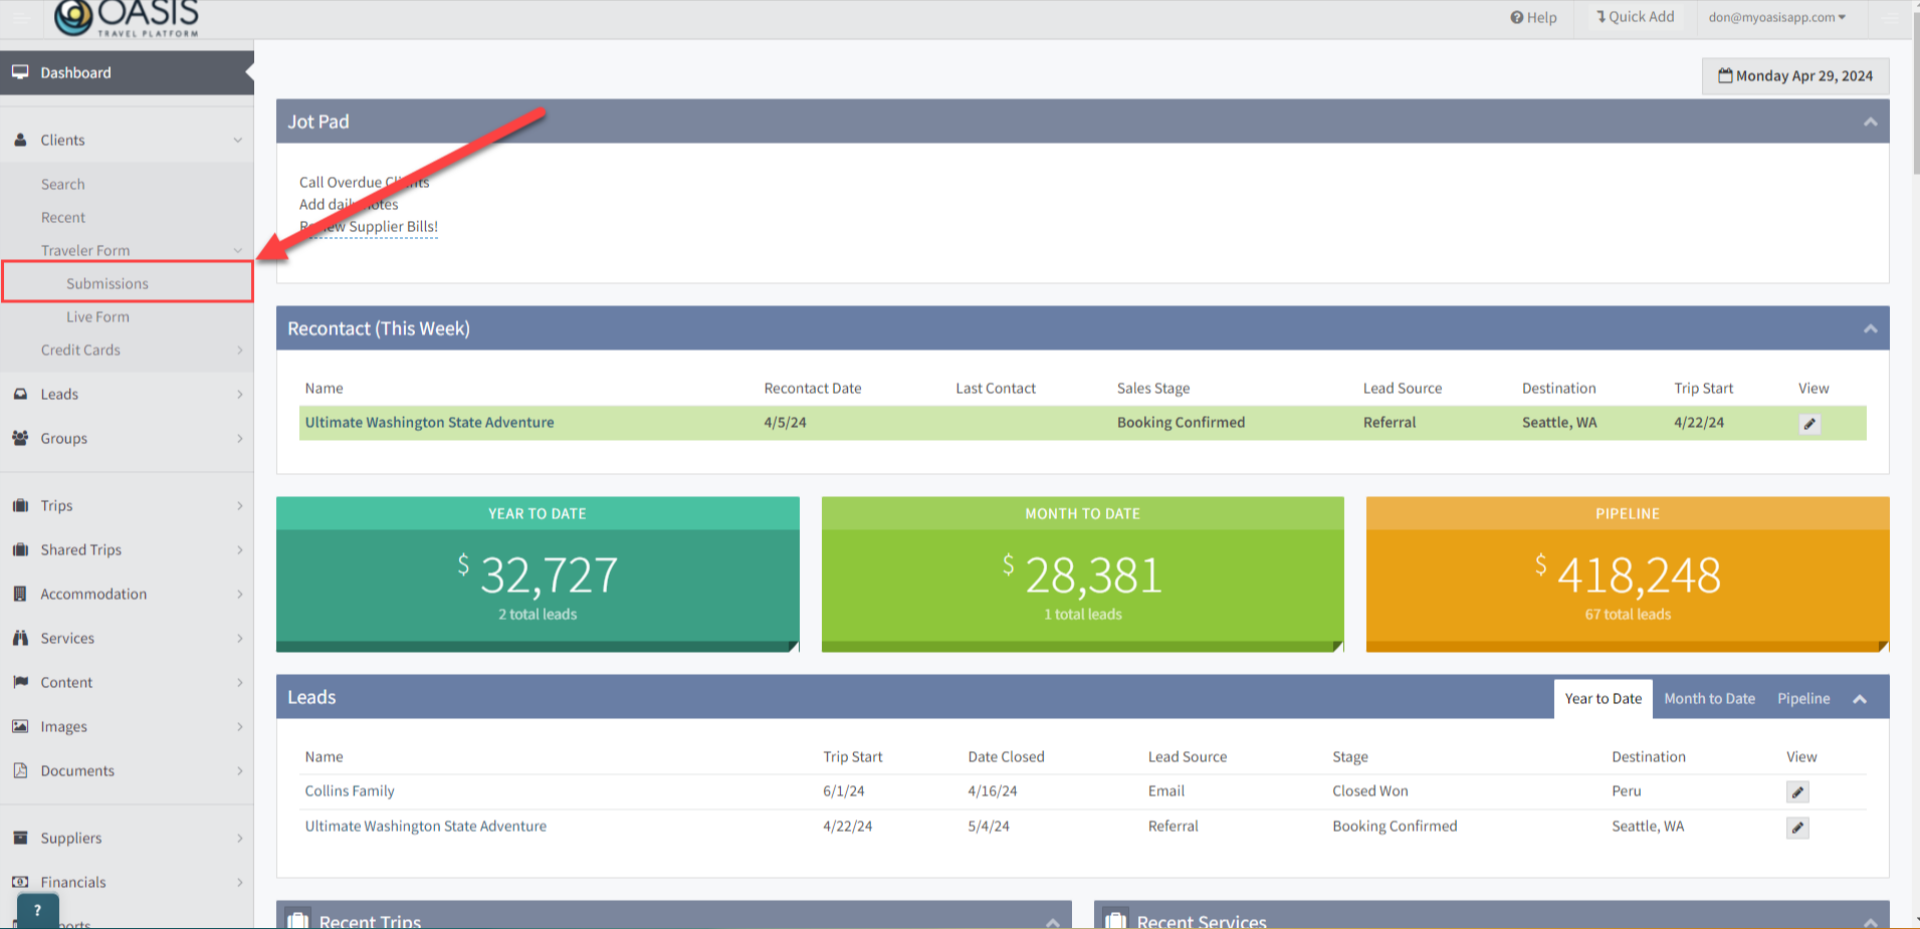Click the pencil edit icon for Collins Family

(1797, 792)
